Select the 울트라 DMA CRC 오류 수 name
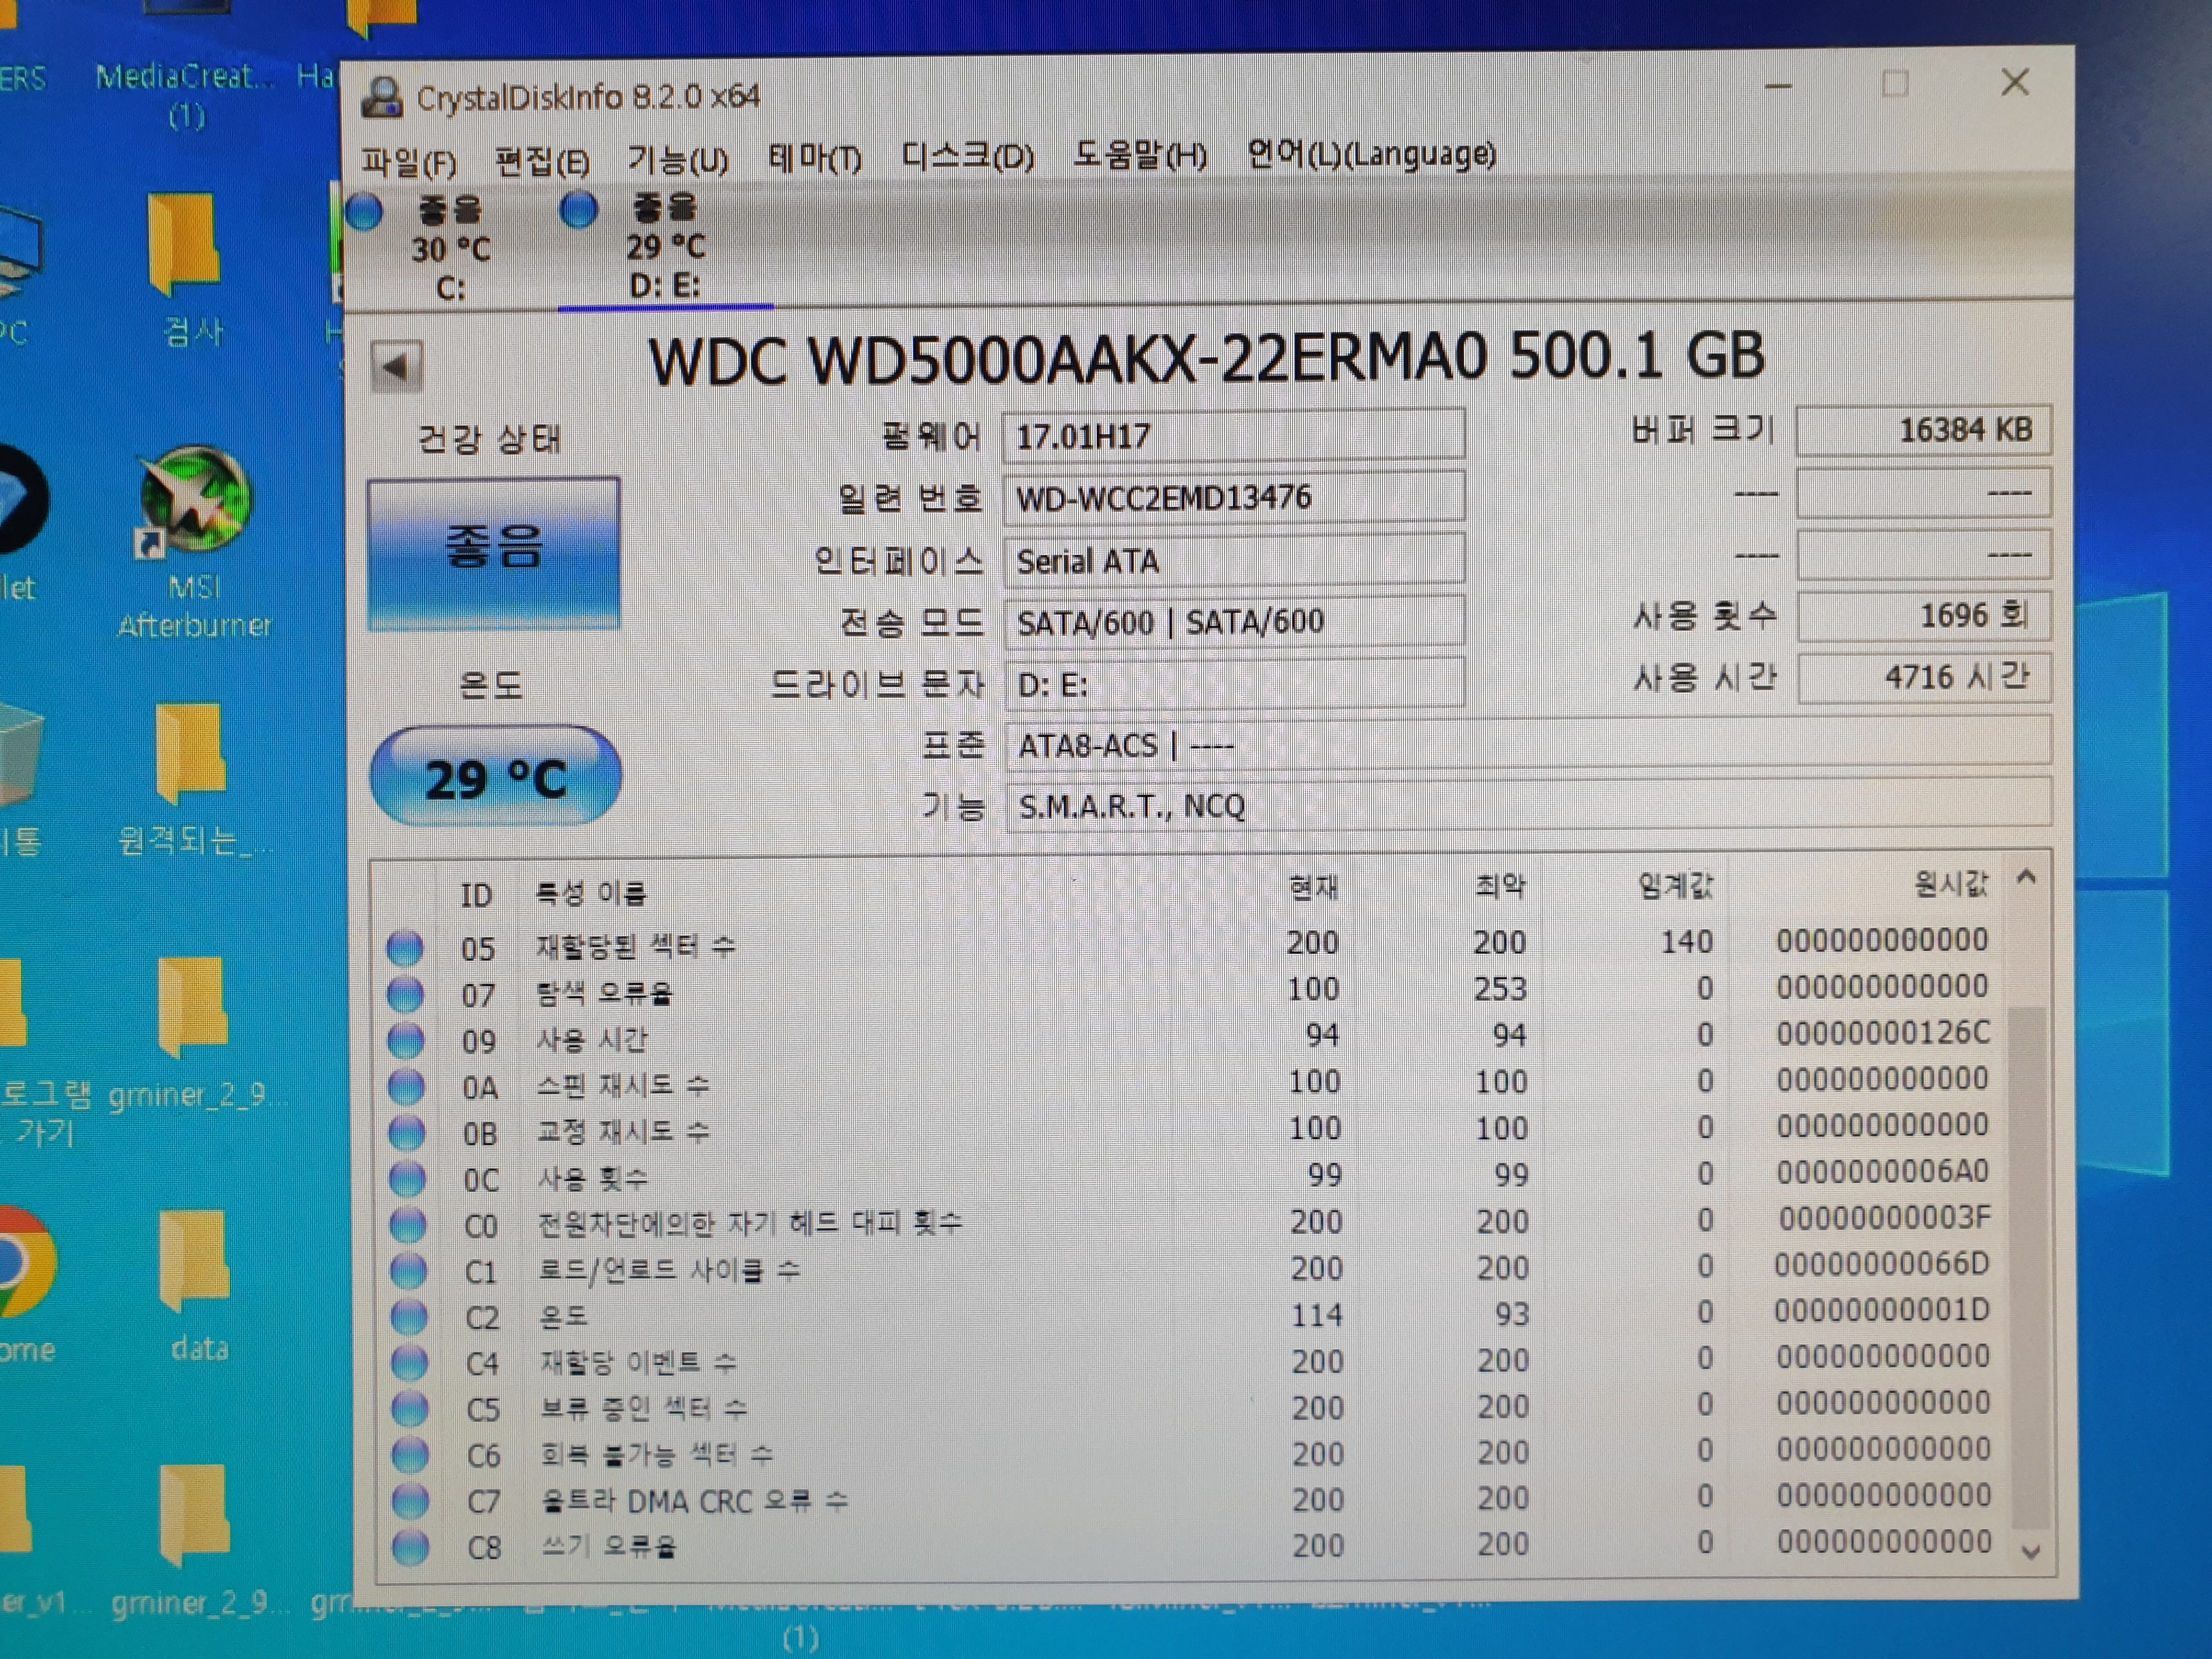 tap(695, 1501)
